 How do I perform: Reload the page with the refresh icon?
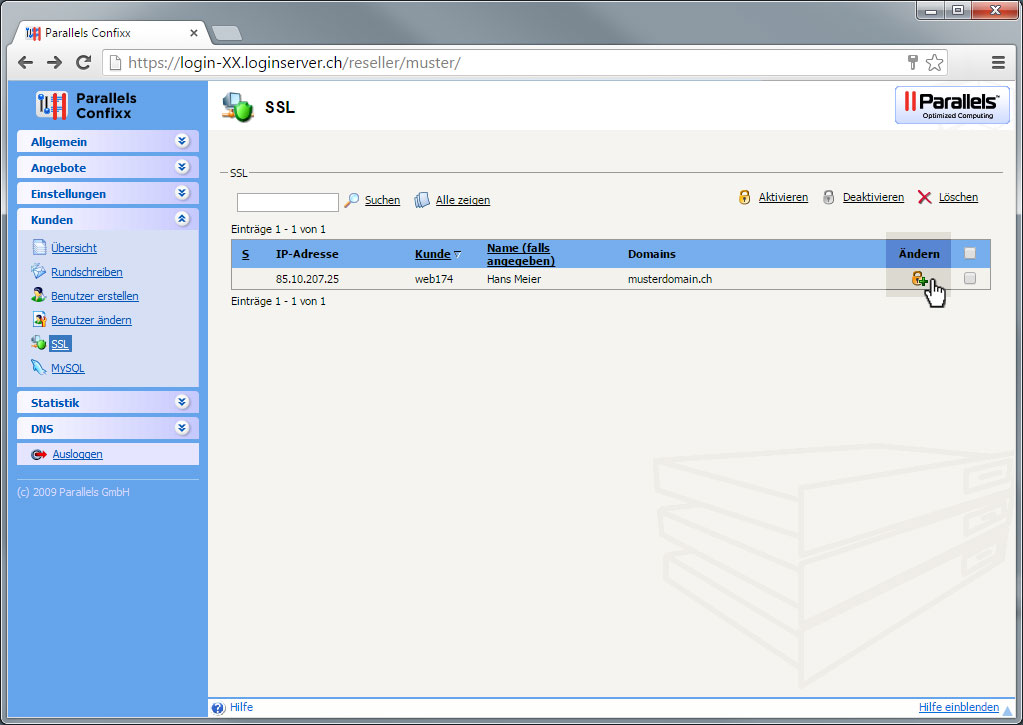83,63
